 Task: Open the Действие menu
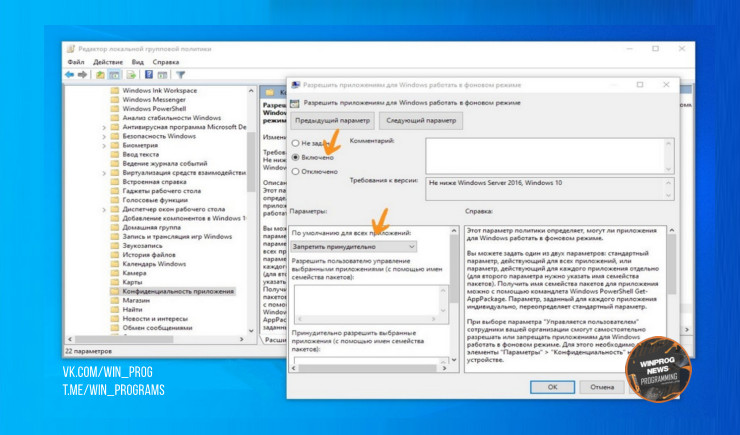[x=108, y=62]
